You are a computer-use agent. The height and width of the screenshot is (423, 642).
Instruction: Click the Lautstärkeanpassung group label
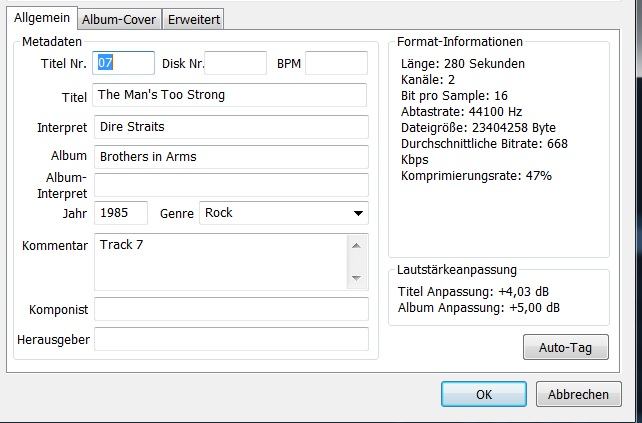tap(457, 270)
